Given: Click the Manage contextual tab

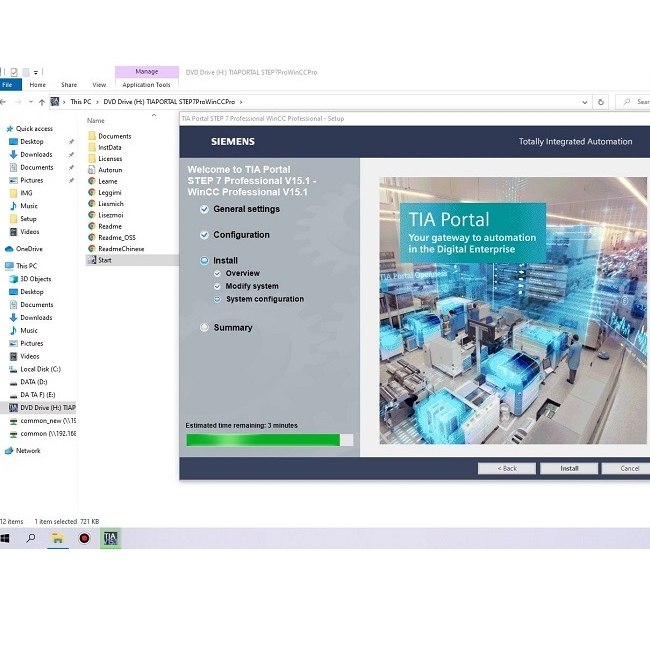Looking at the screenshot, I should 147,71.
